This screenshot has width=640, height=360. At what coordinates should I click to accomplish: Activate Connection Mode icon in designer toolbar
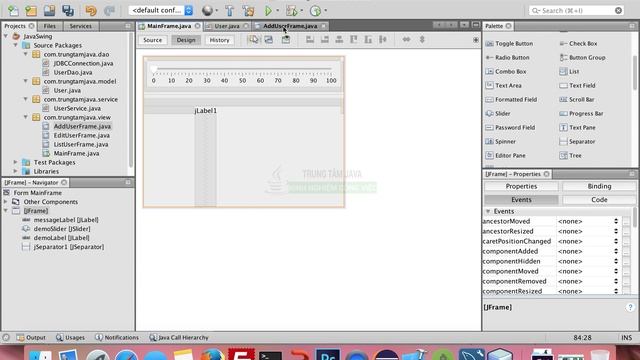pyautogui.click(x=269, y=40)
